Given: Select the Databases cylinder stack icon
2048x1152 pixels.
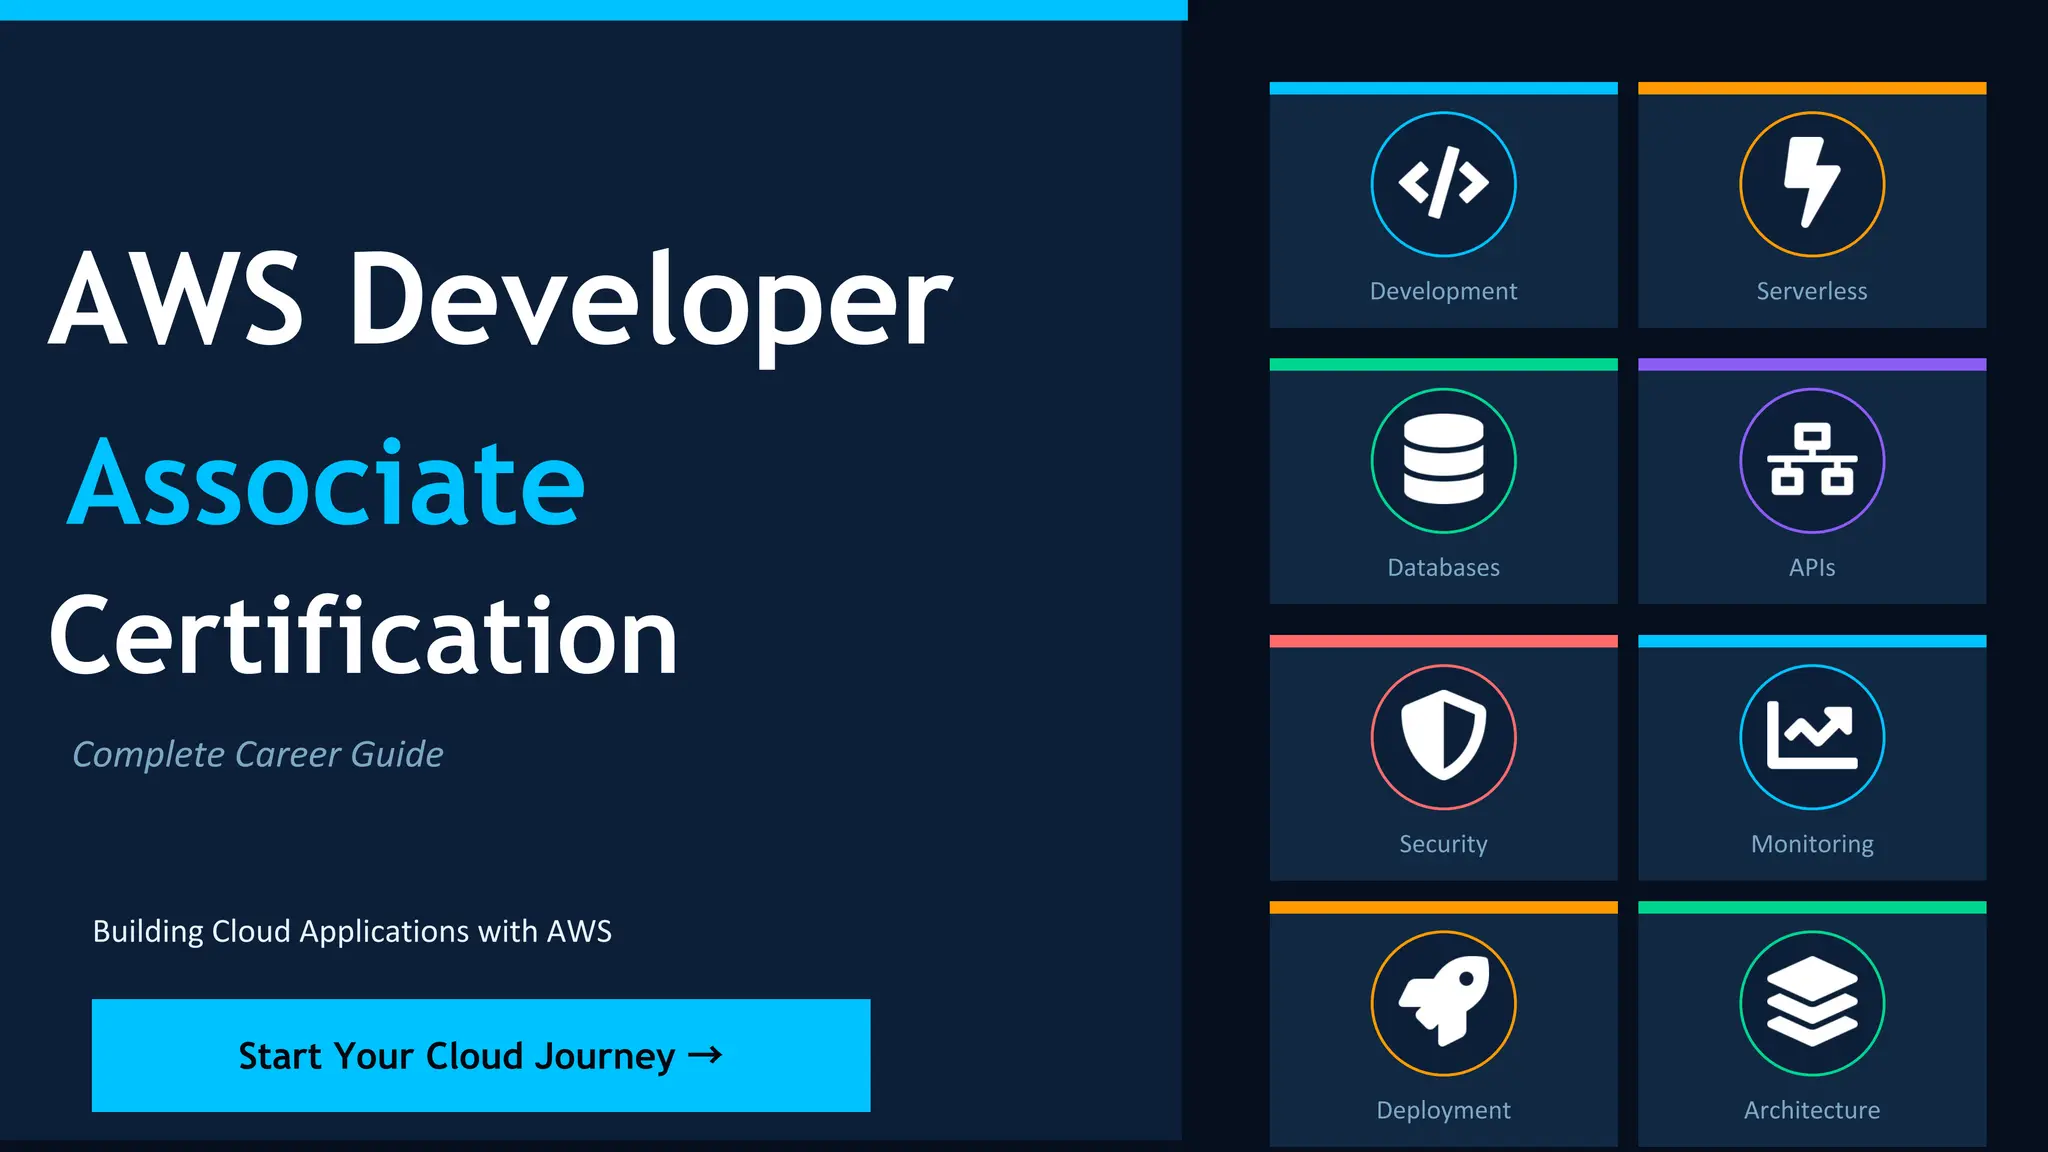Looking at the screenshot, I should [1443, 460].
